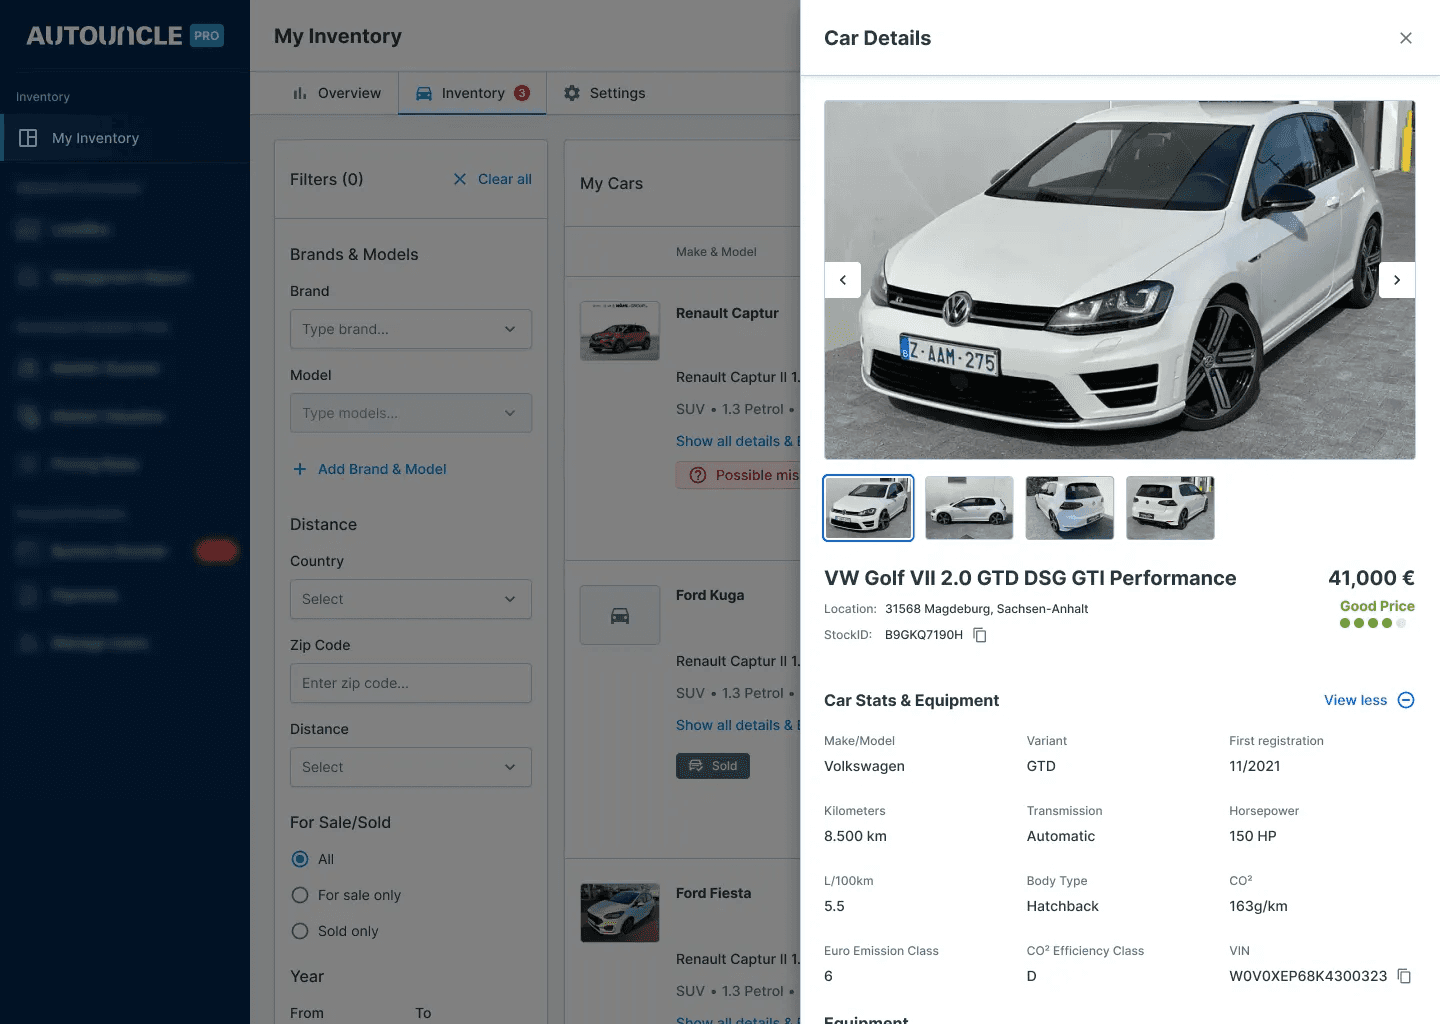The image size is (1440, 1024).
Task: Click the Zip Code input field
Action: (x=411, y=683)
